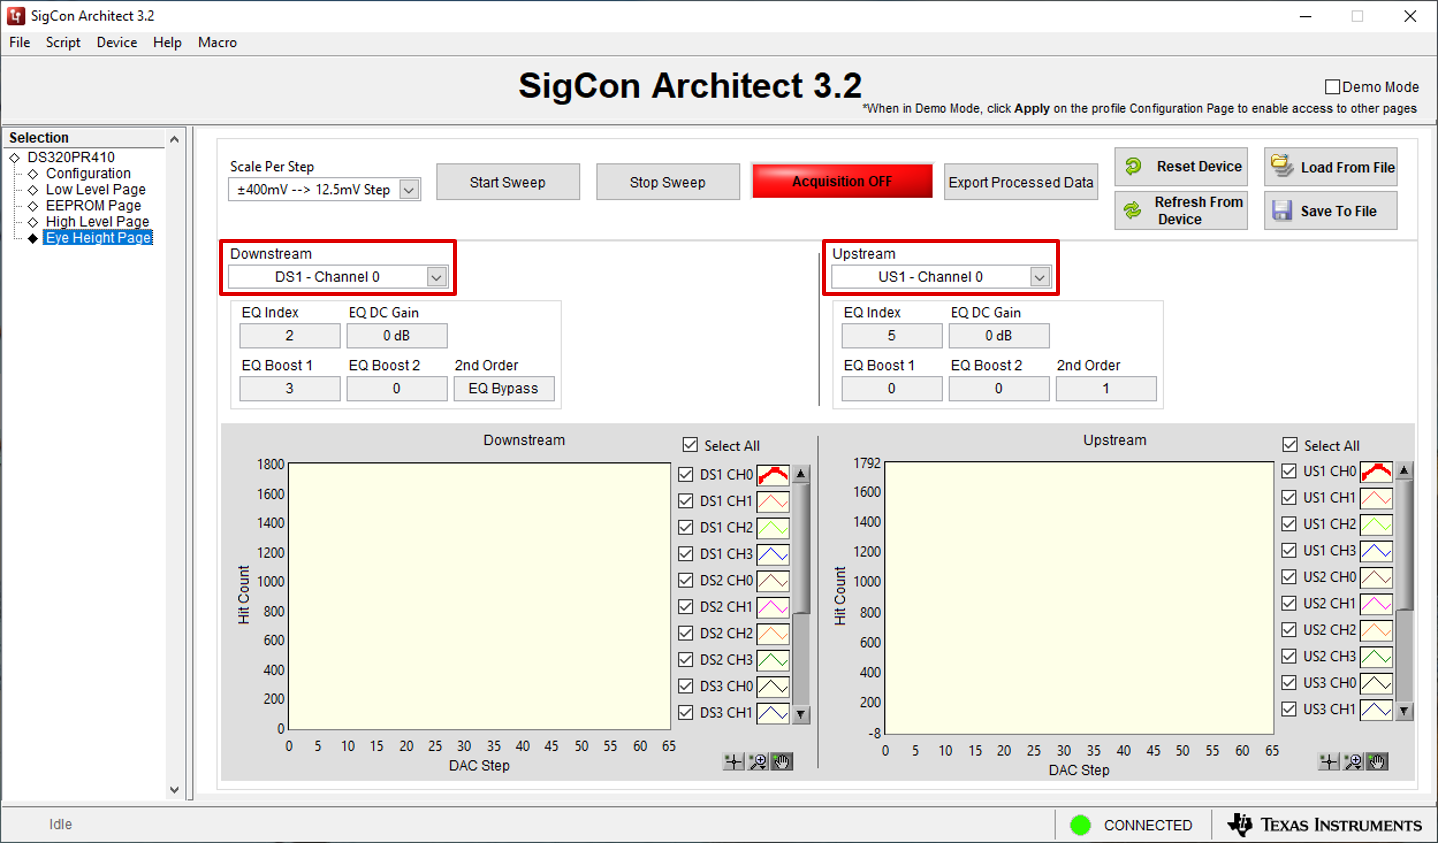Click the US2 CH1 magenta plot style icon
The height and width of the screenshot is (843, 1438).
(x=1377, y=604)
